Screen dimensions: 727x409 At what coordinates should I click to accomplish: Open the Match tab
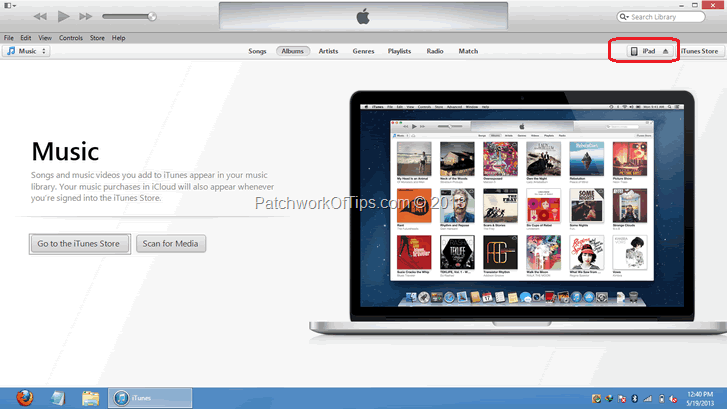[468, 51]
